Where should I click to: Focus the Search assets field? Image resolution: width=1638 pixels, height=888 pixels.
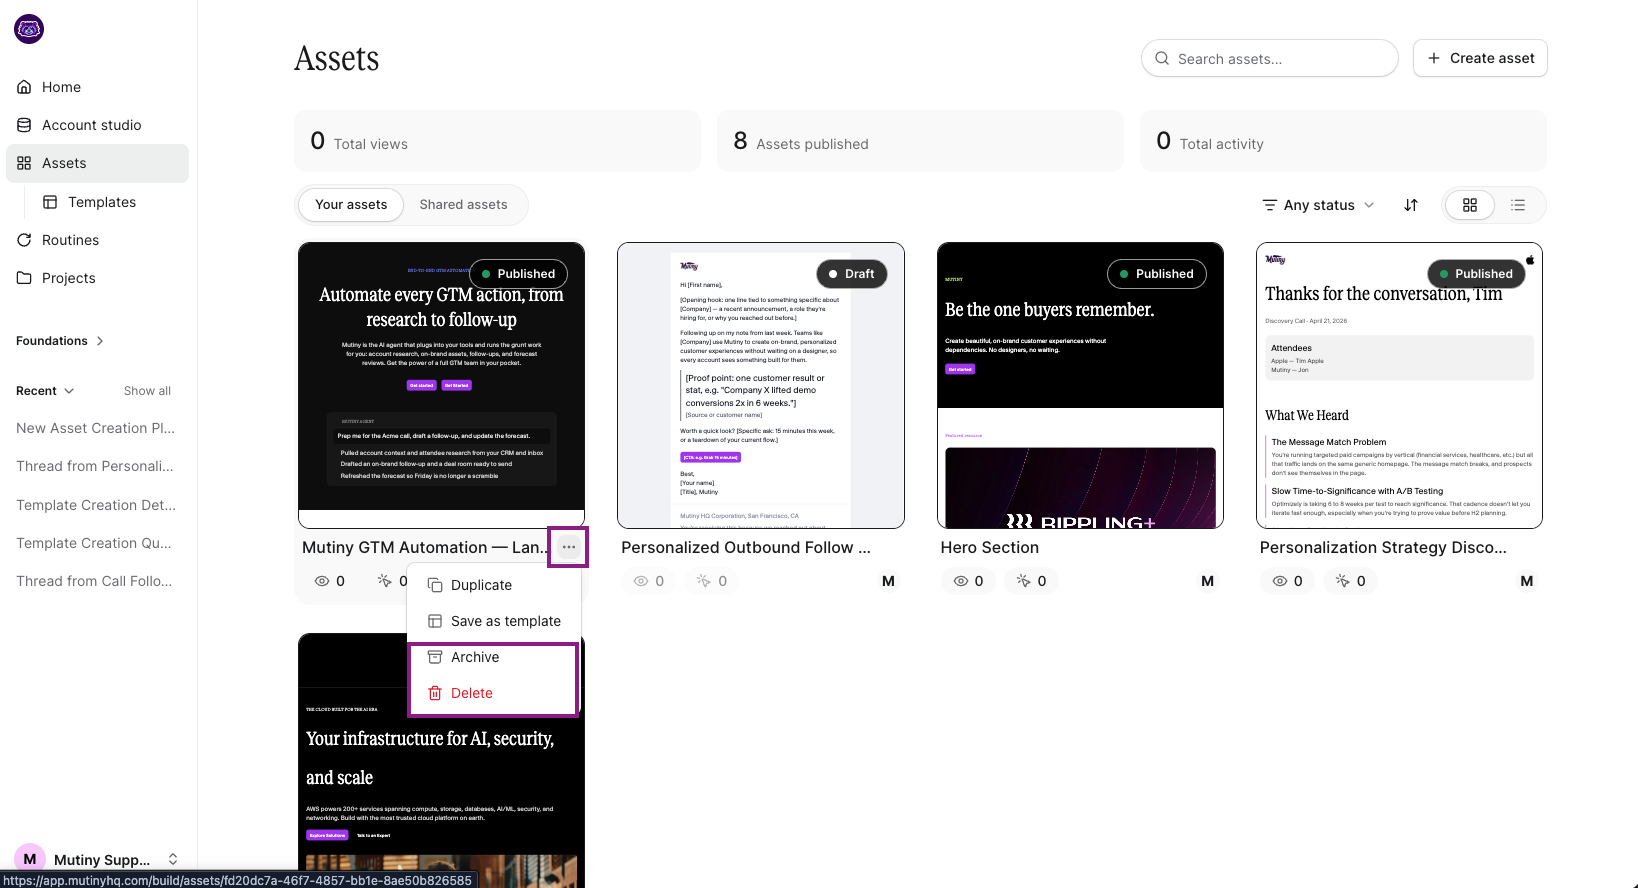[1269, 58]
